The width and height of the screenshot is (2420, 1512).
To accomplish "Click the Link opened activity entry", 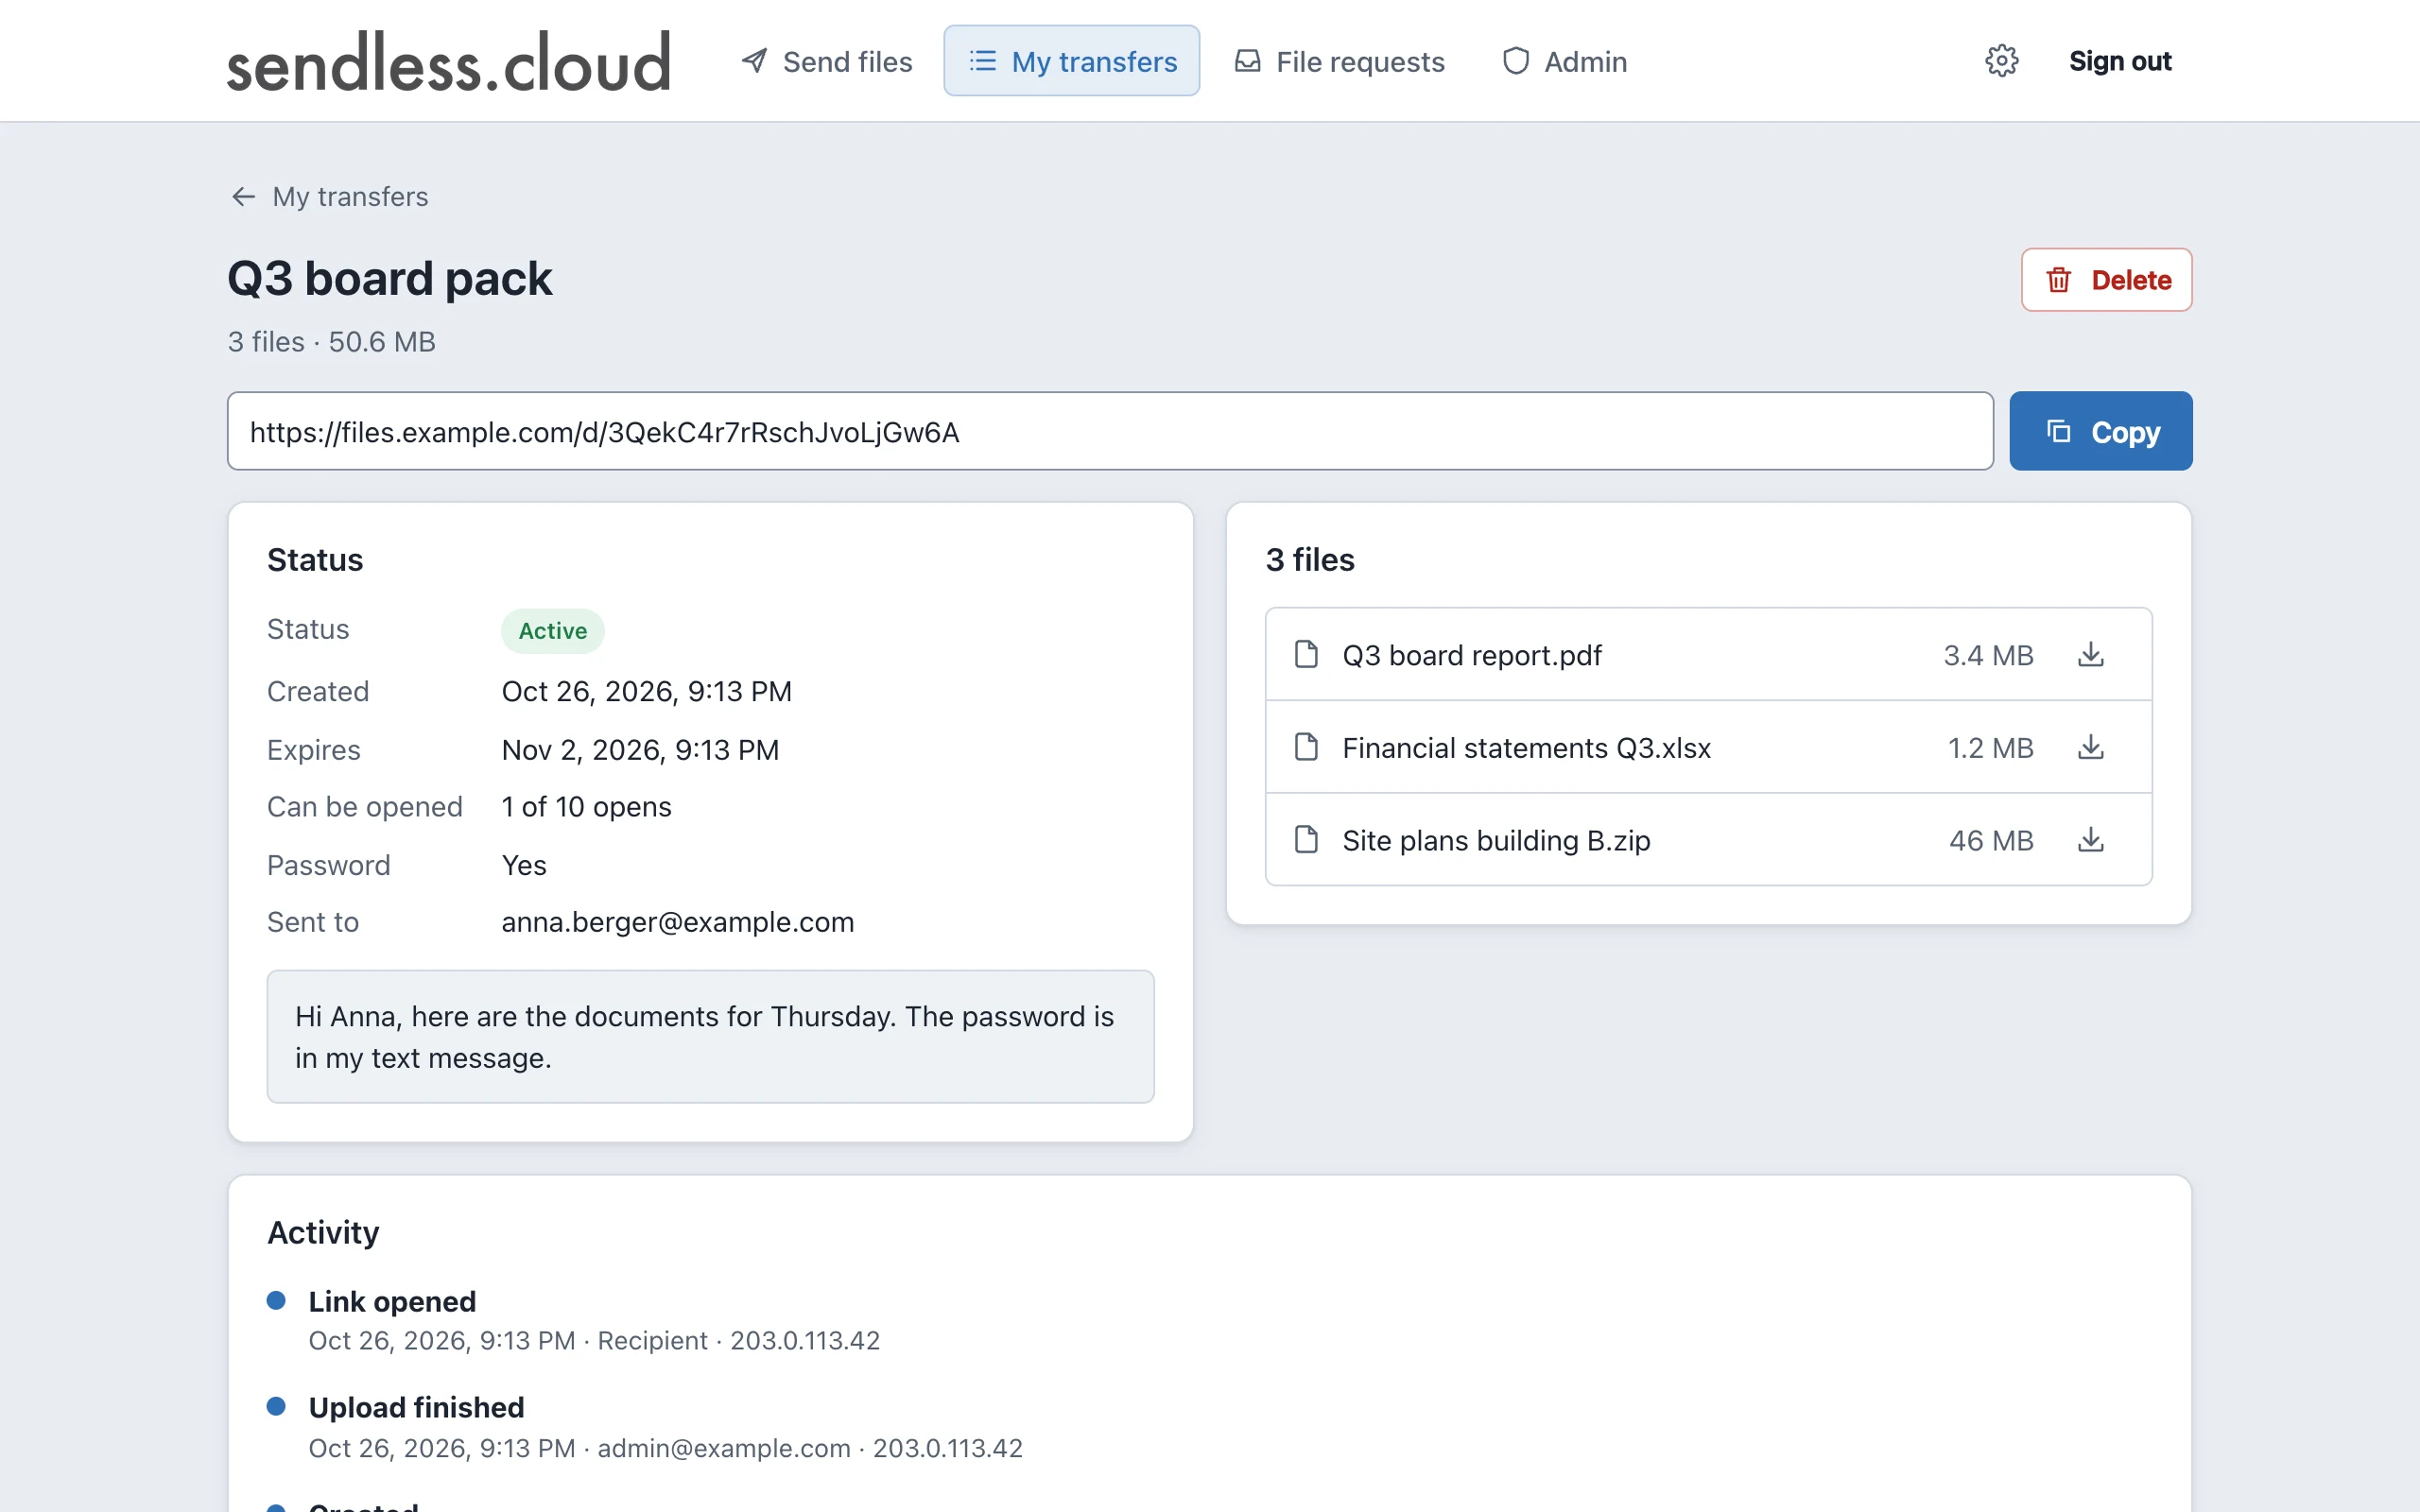I will tap(392, 1301).
